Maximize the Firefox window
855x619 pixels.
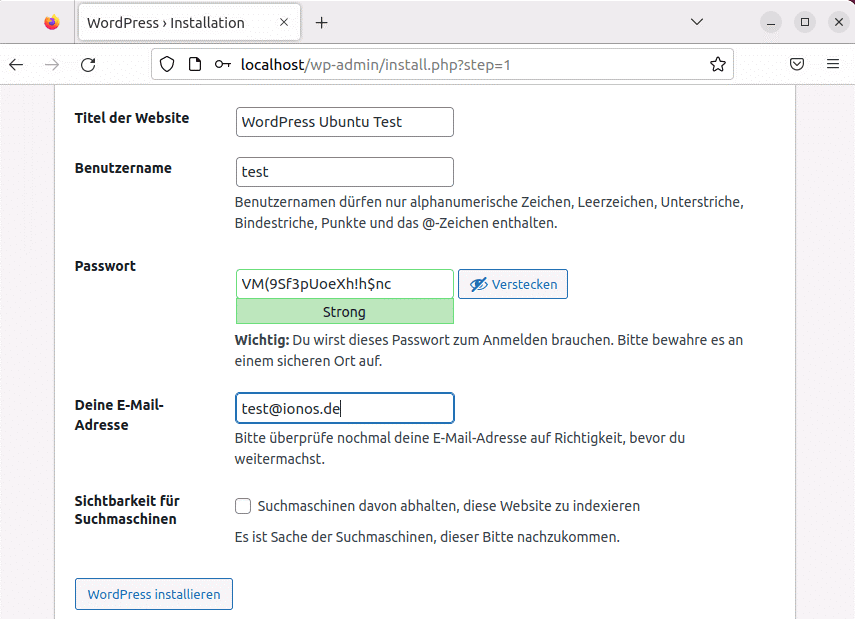tap(805, 22)
